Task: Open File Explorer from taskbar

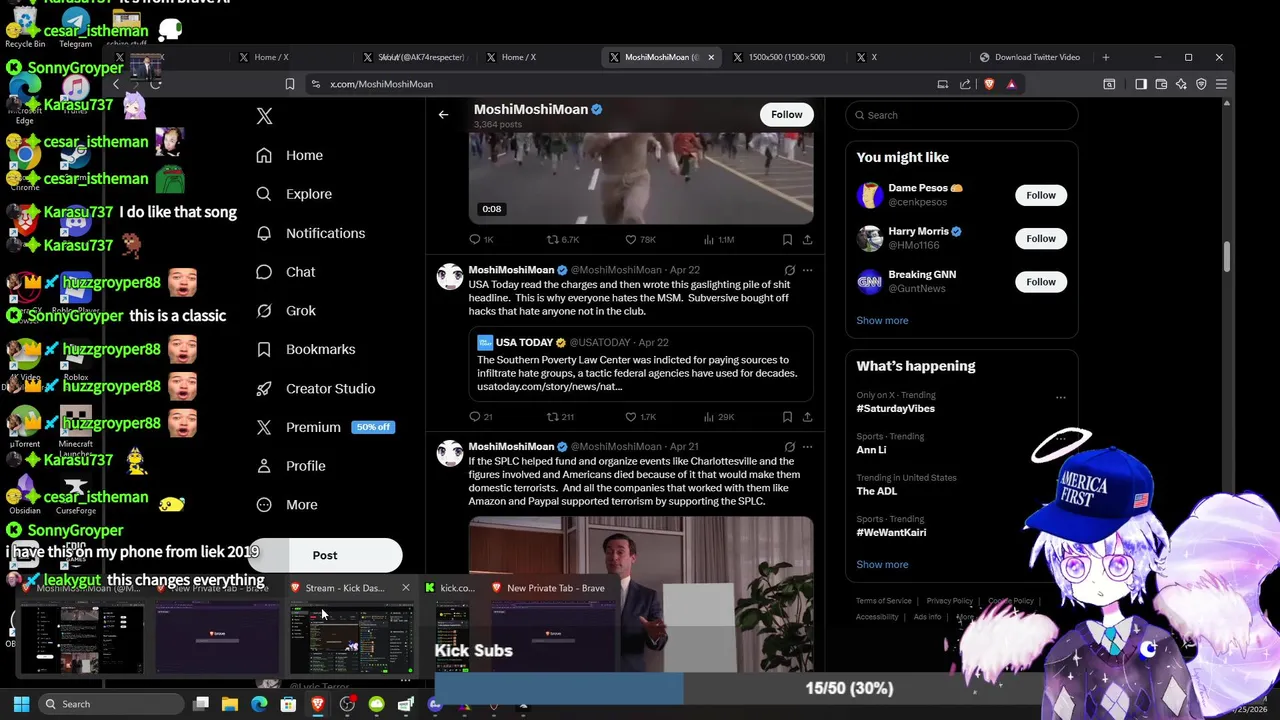Action: coord(229,704)
